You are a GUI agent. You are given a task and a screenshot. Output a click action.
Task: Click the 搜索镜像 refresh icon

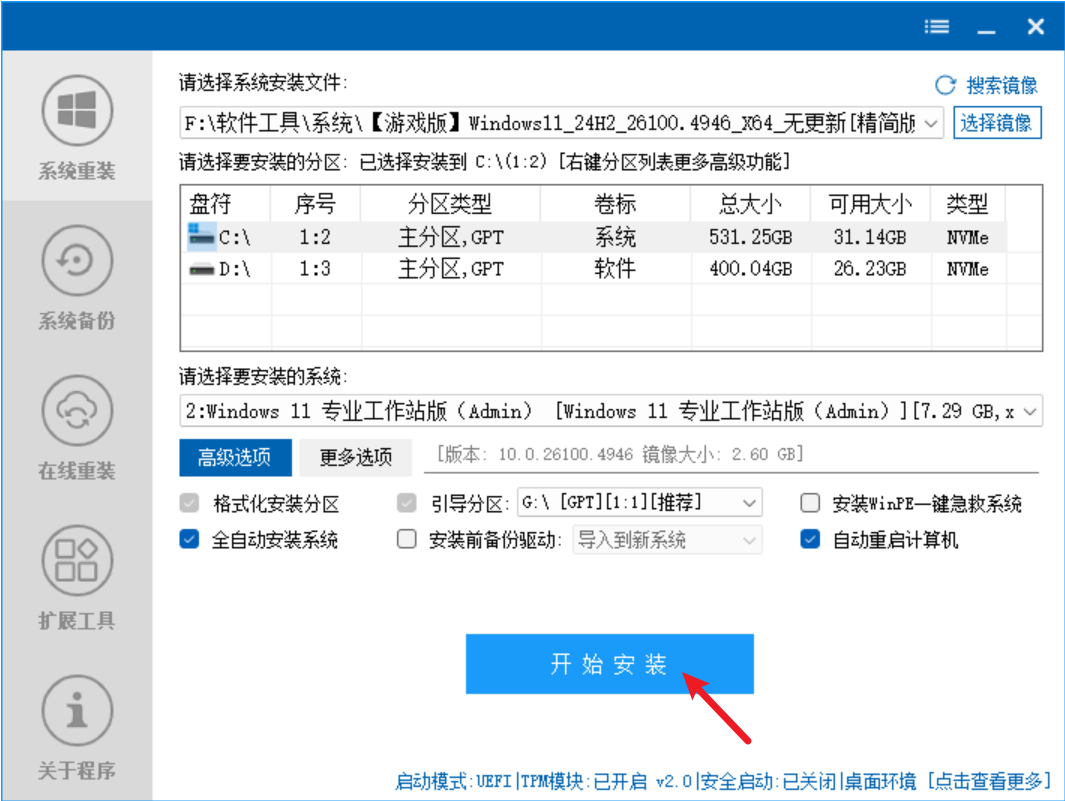coord(945,85)
